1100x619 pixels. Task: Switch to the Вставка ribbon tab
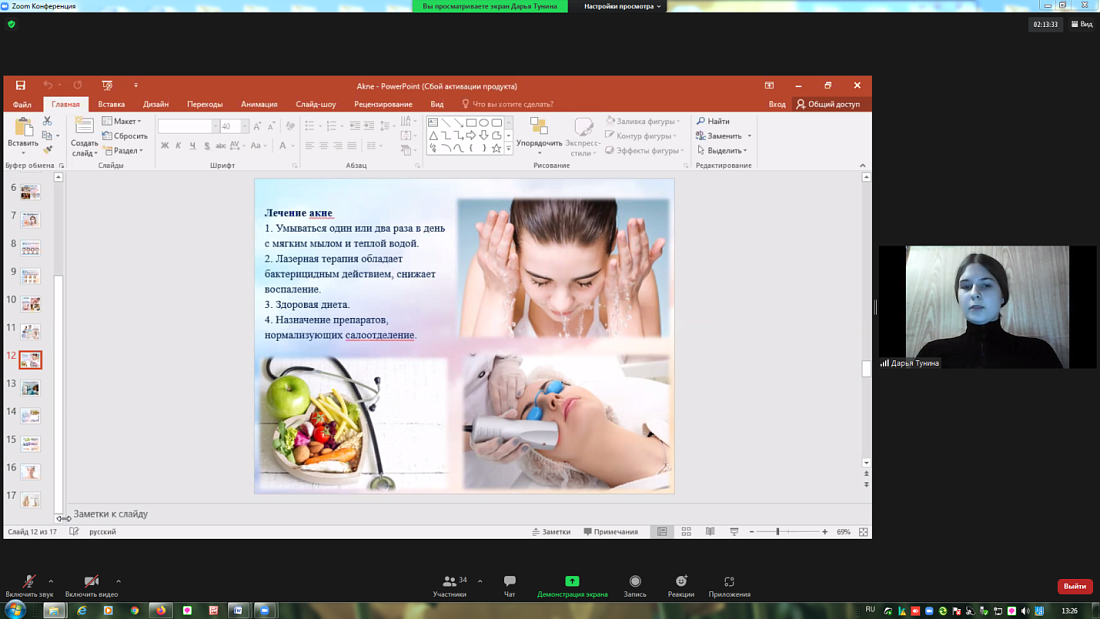[111, 104]
